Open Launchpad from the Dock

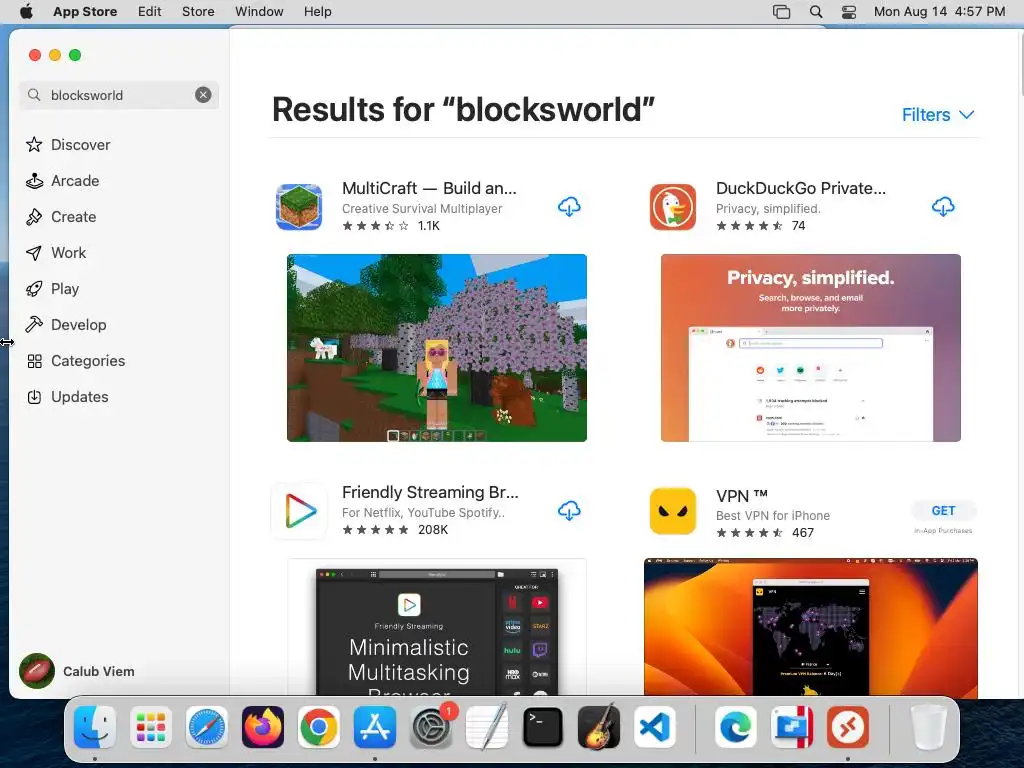pyautogui.click(x=151, y=727)
